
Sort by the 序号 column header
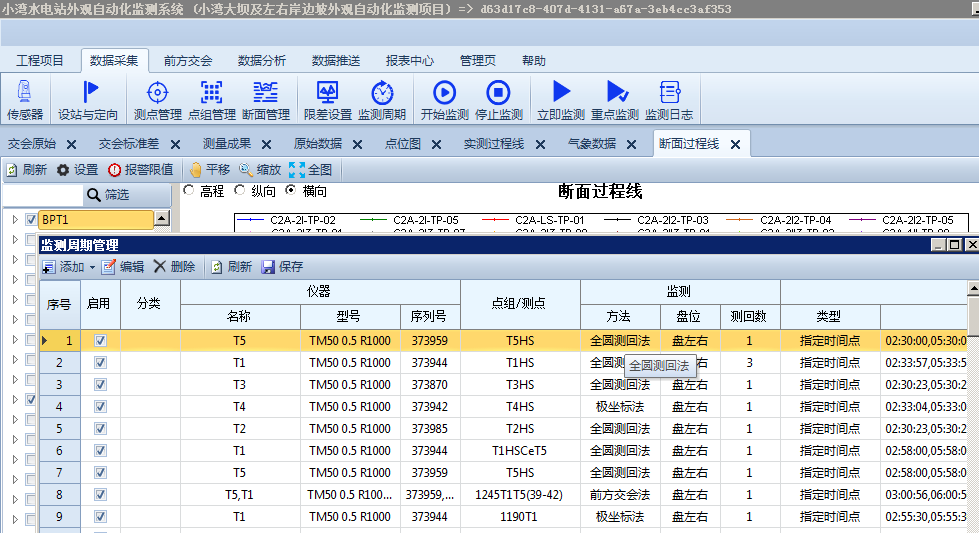pyautogui.click(x=60, y=305)
